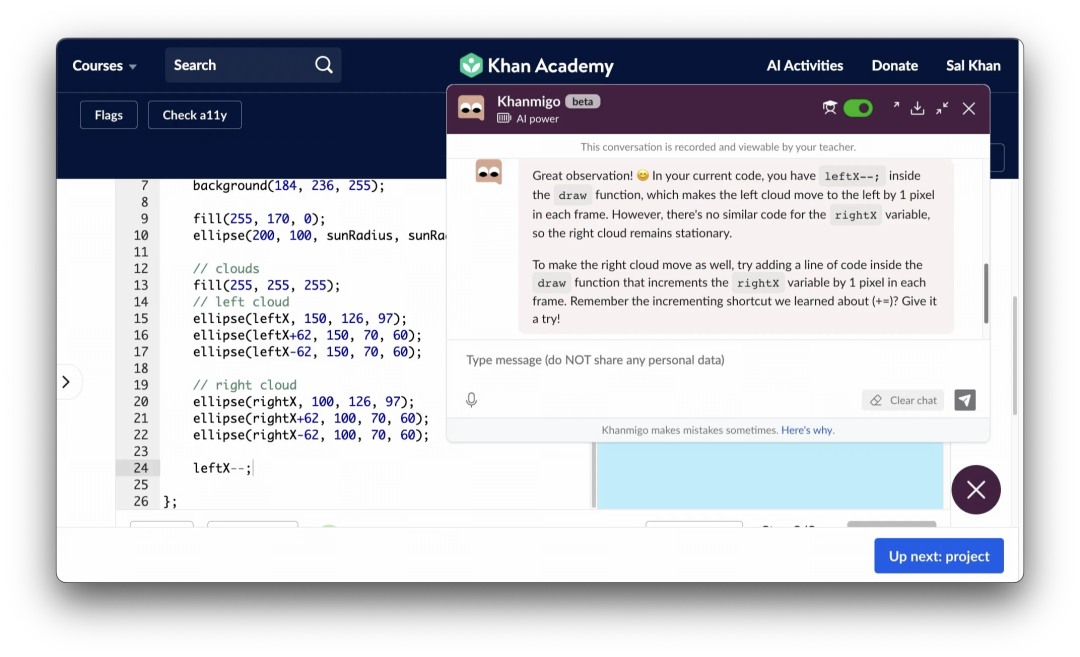Click code line "fill(255, 170, 0);"
This screenshot has height=657, width=1080.
[259, 218]
